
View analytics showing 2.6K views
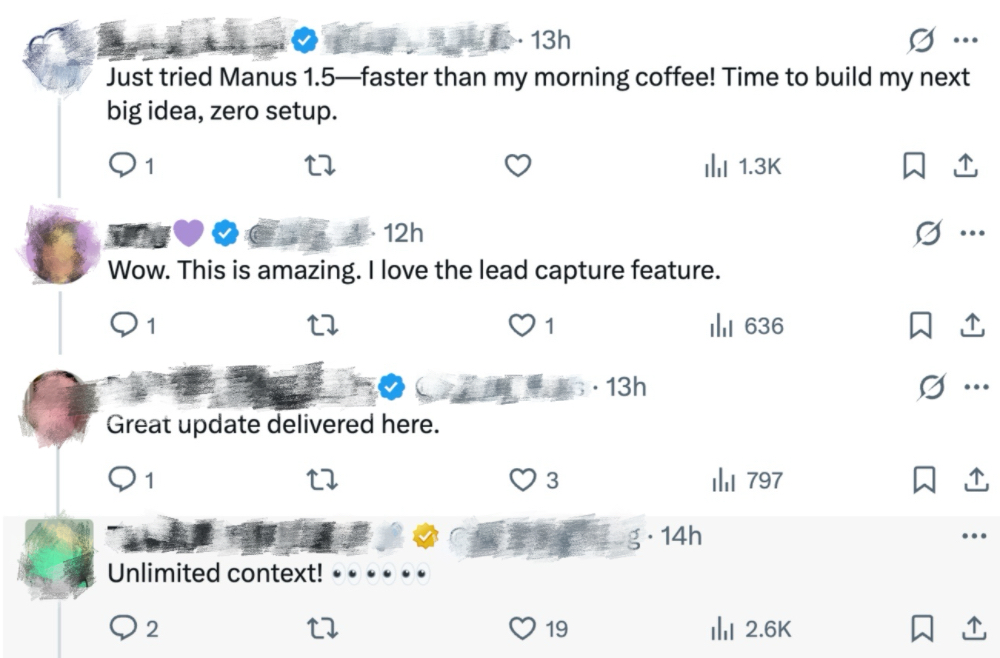pos(750,629)
